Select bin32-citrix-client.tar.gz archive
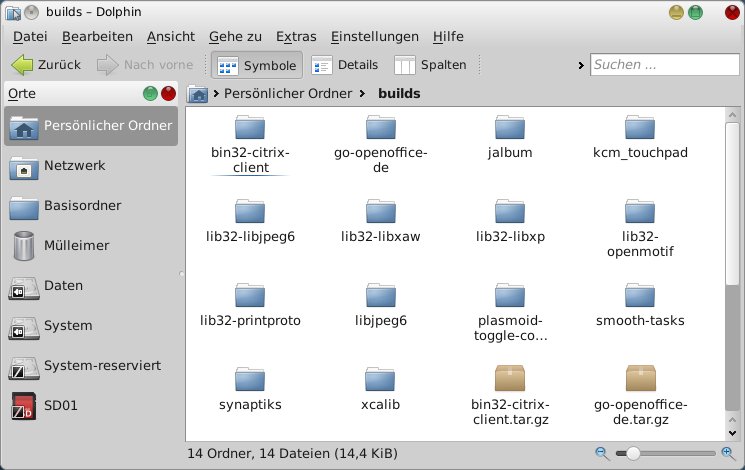The width and height of the screenshot is (745, 470). (x=510, y=396)
